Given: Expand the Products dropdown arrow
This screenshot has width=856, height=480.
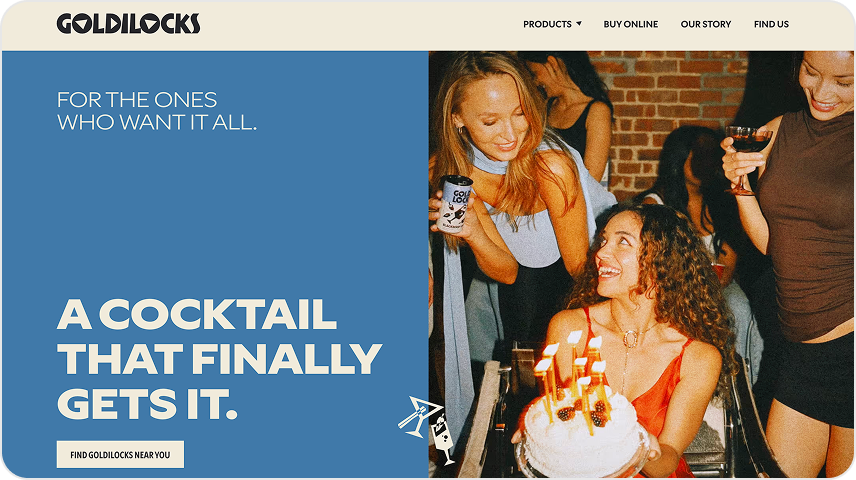Looking at the screenshot, I should (579, 23).
